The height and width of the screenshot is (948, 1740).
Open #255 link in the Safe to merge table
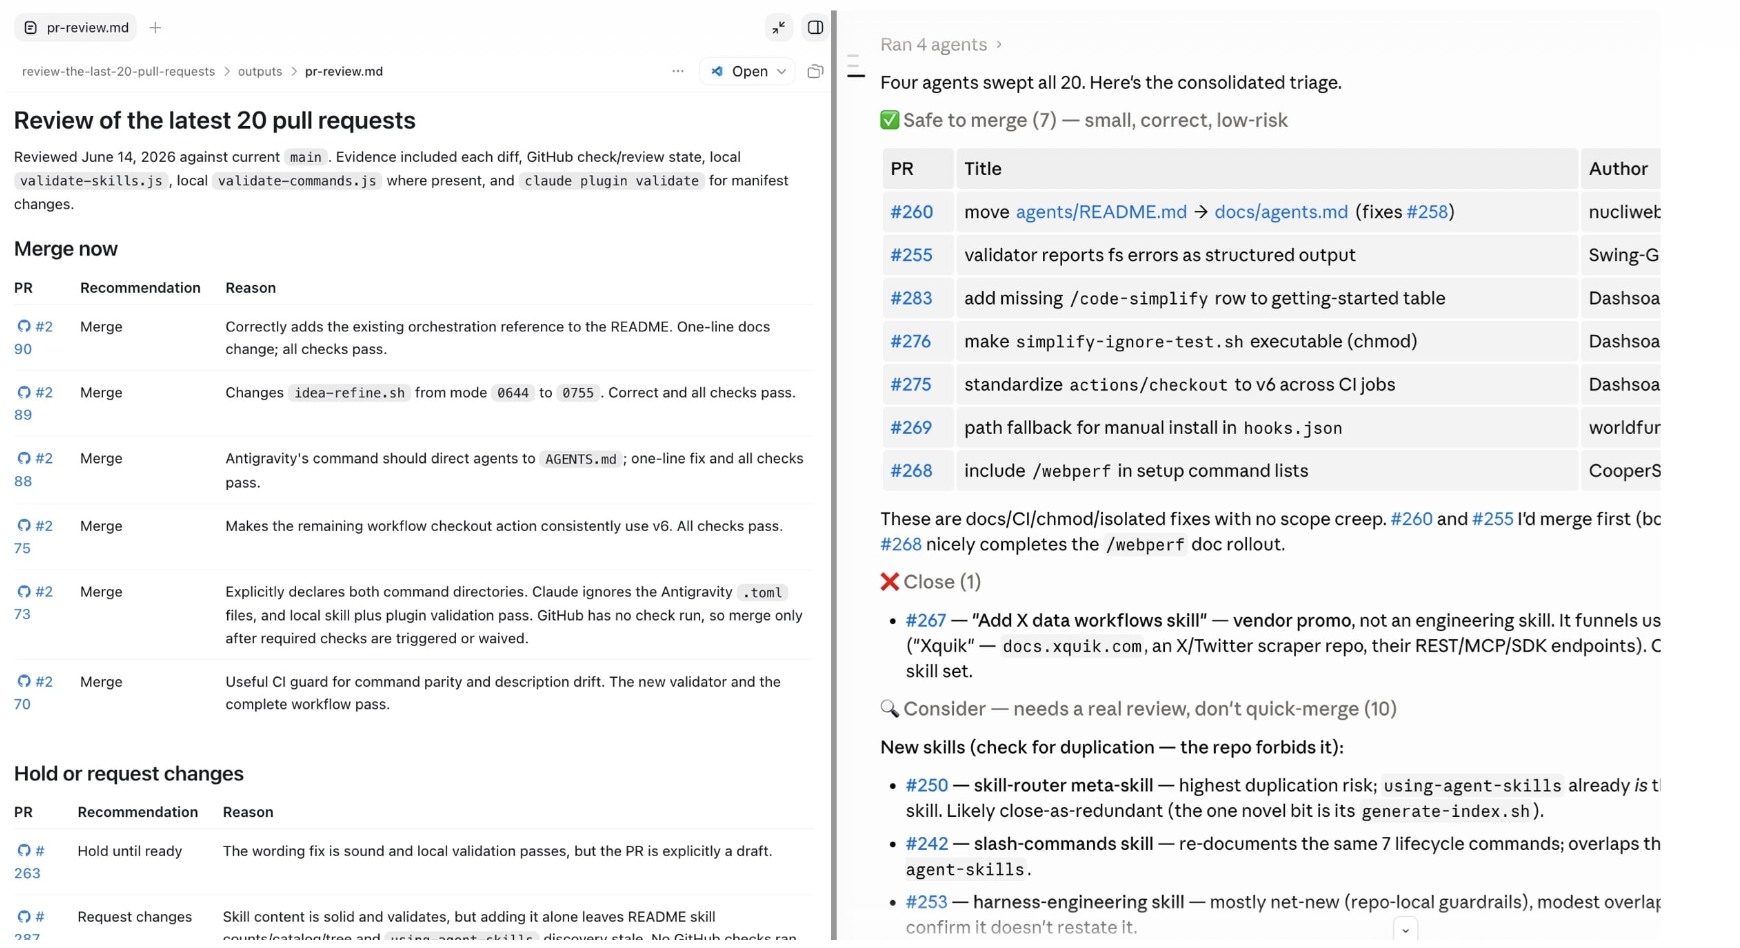coord(911,255)
